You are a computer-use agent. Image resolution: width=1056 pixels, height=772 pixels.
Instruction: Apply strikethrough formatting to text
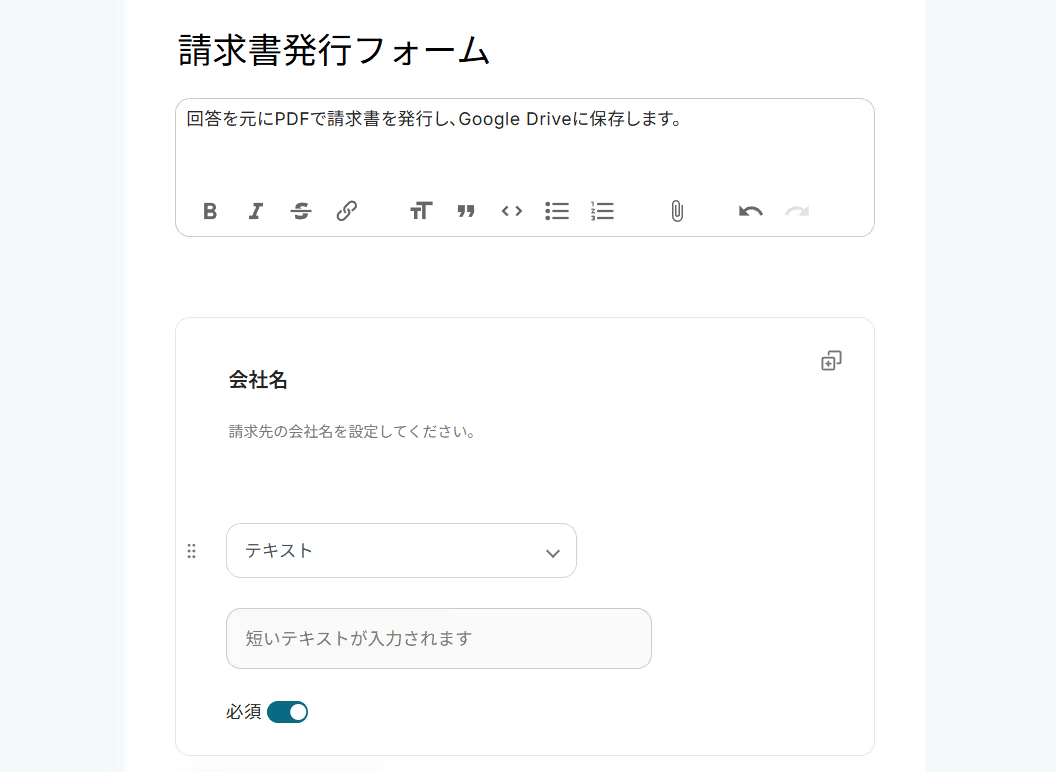pos(301,211)
